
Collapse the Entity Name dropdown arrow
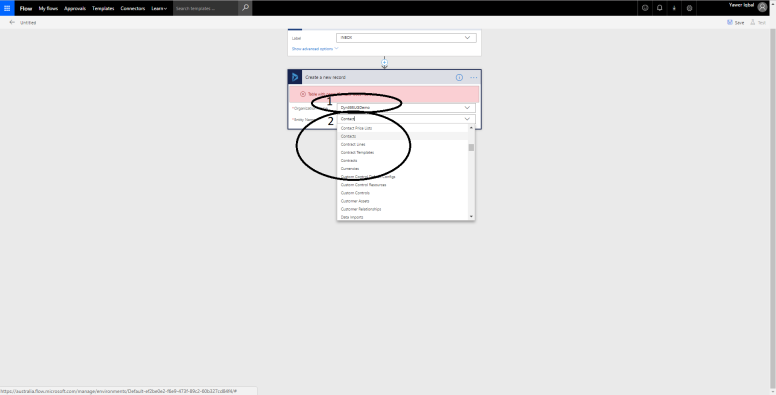[x=467, y=119]
